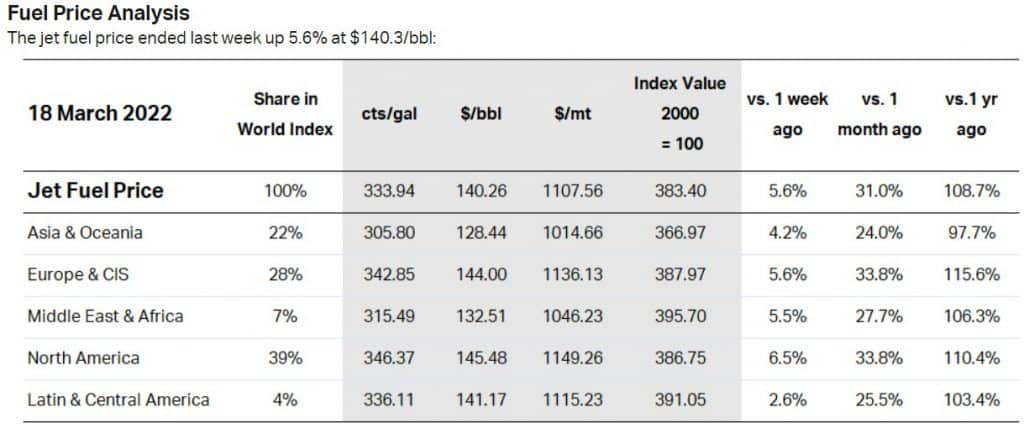Click the 140.26 $/bbl jet fuel value

click(x=481, y=191)
